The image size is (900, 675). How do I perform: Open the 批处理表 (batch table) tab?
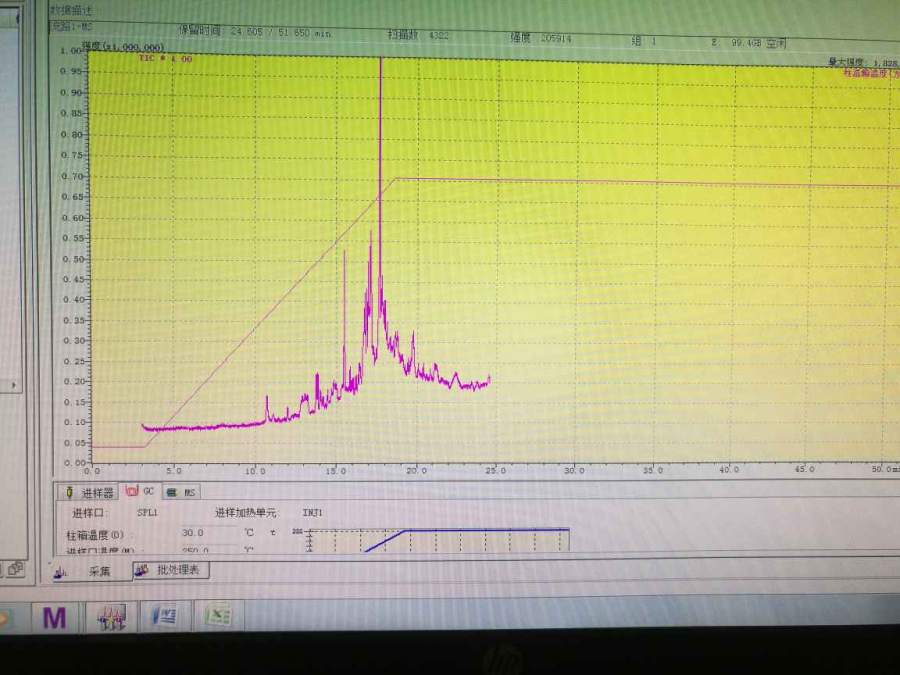(x=170, y=570)
